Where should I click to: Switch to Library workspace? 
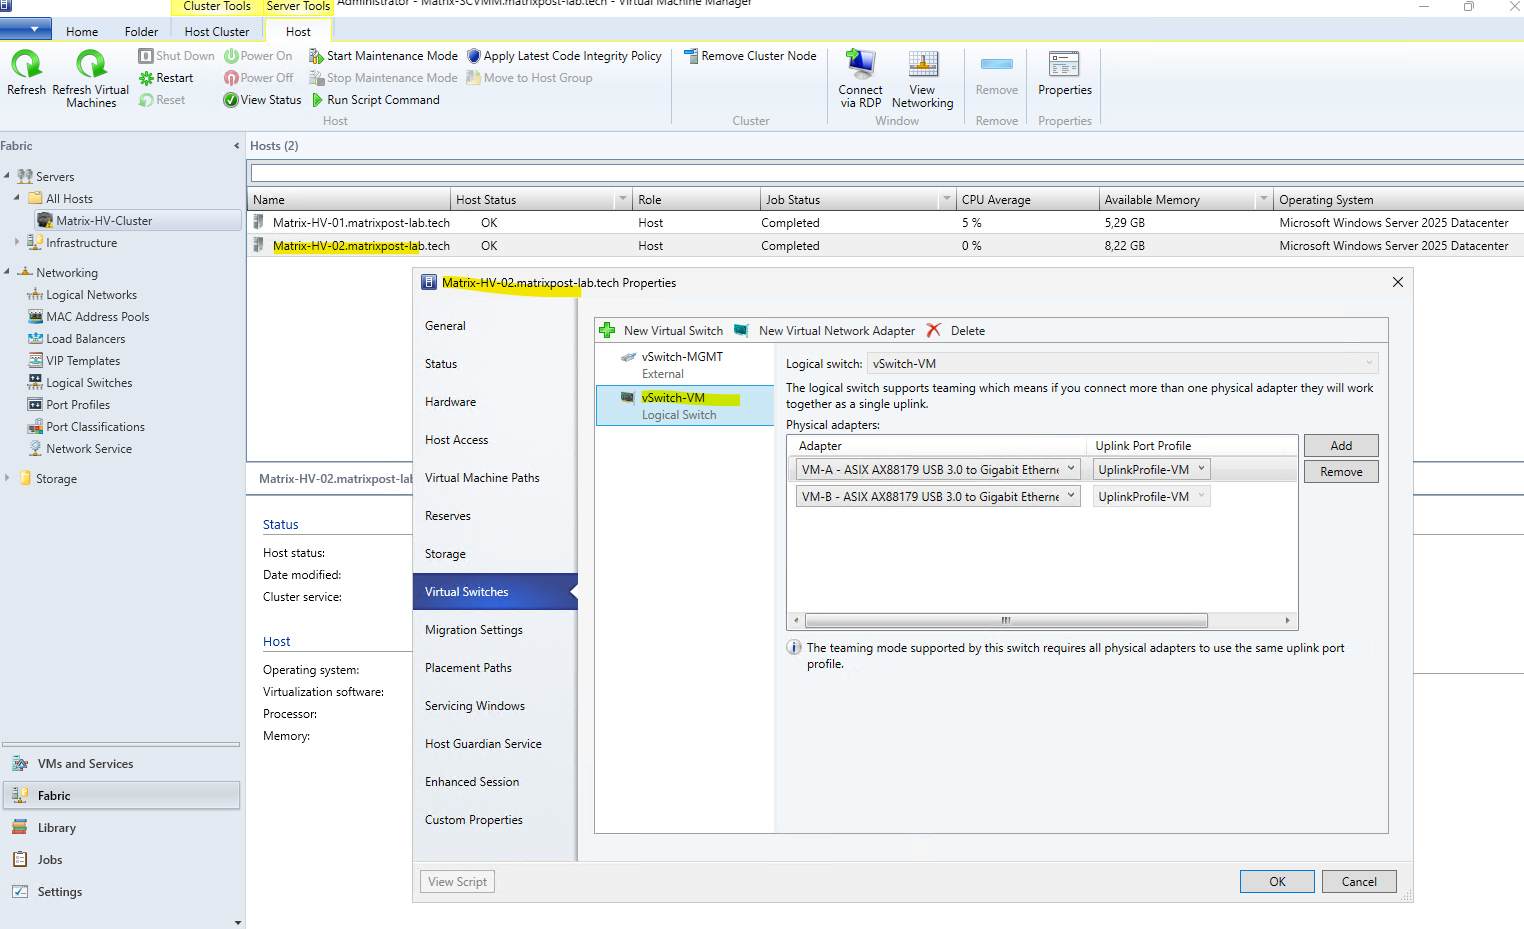point(121,828)
